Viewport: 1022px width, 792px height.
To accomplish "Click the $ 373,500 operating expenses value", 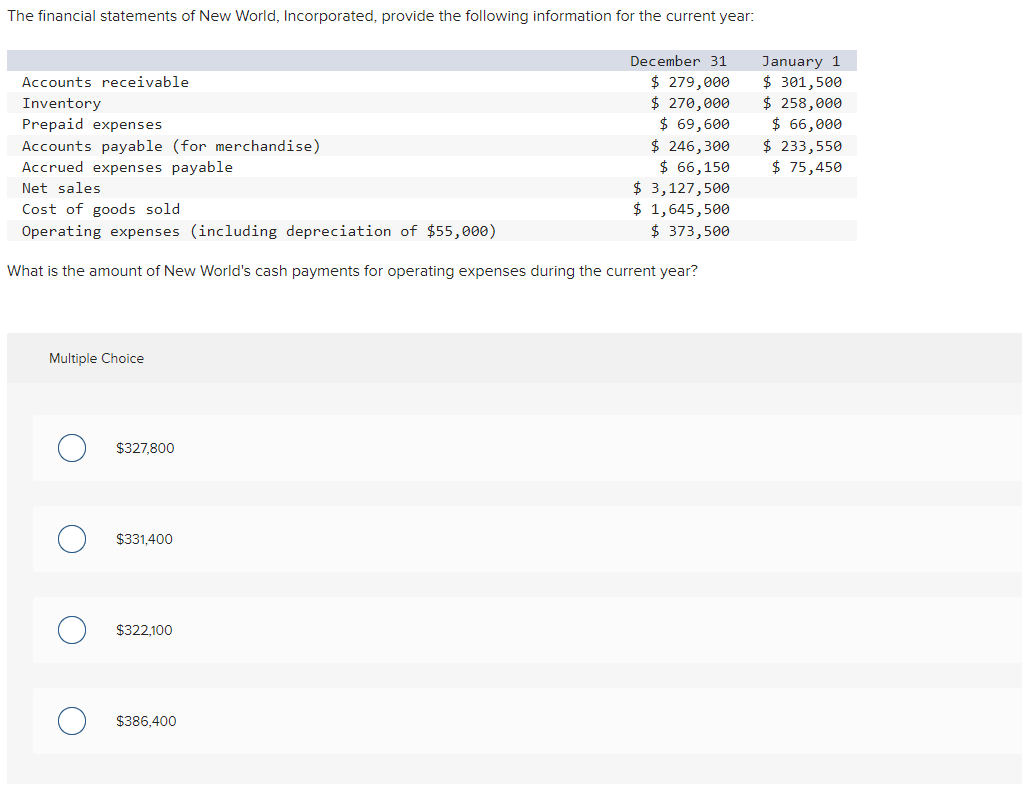I will click(x=690, y=231).
